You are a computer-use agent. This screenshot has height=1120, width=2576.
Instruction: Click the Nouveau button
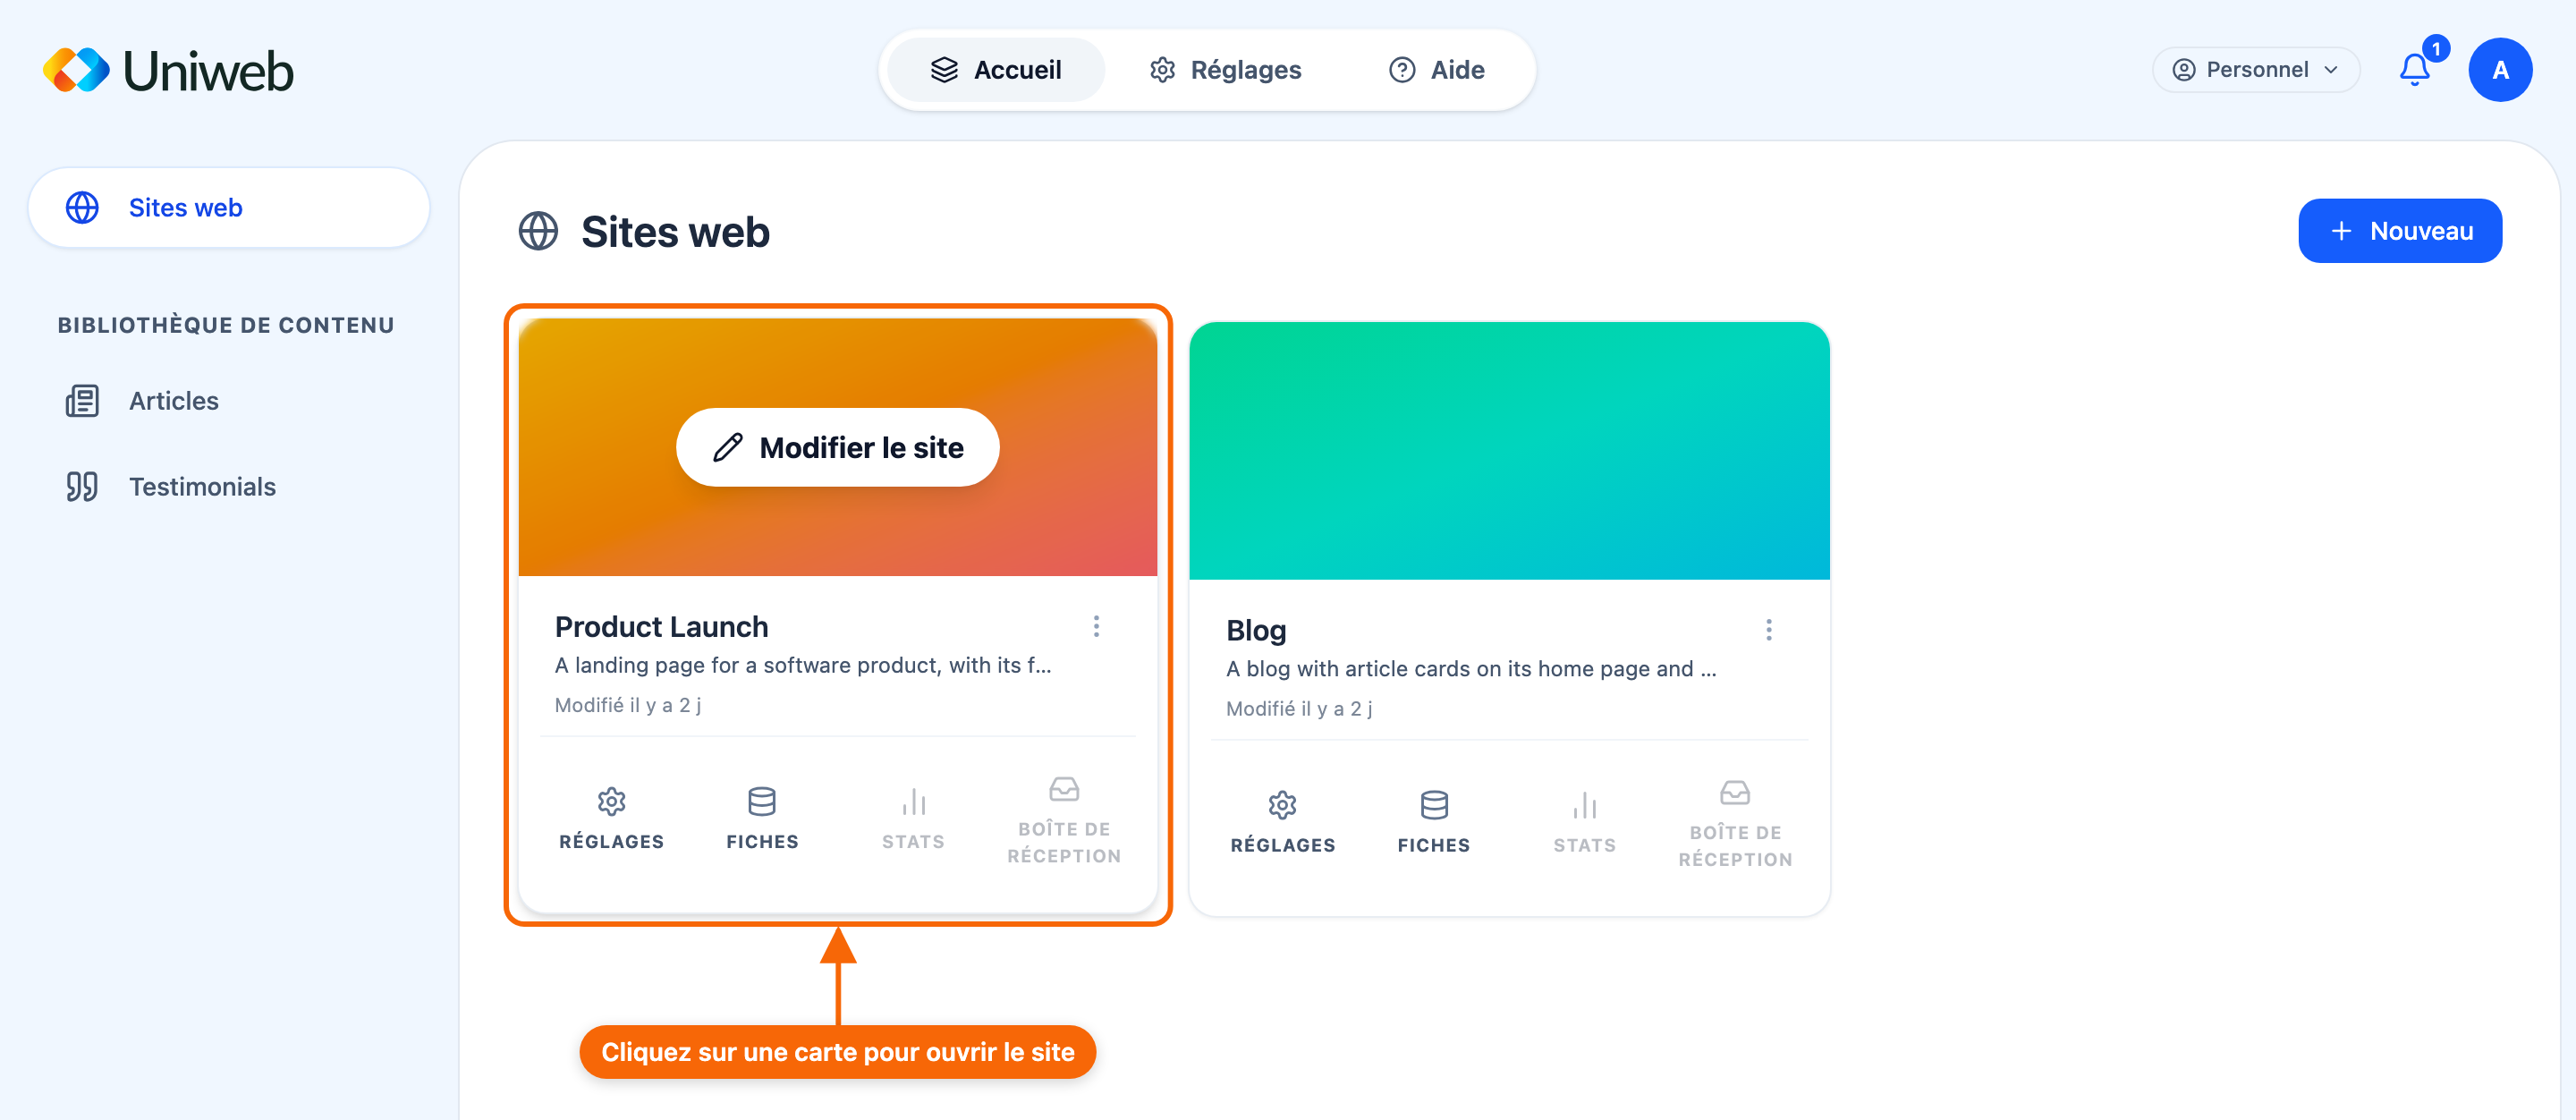point(2400,231)
